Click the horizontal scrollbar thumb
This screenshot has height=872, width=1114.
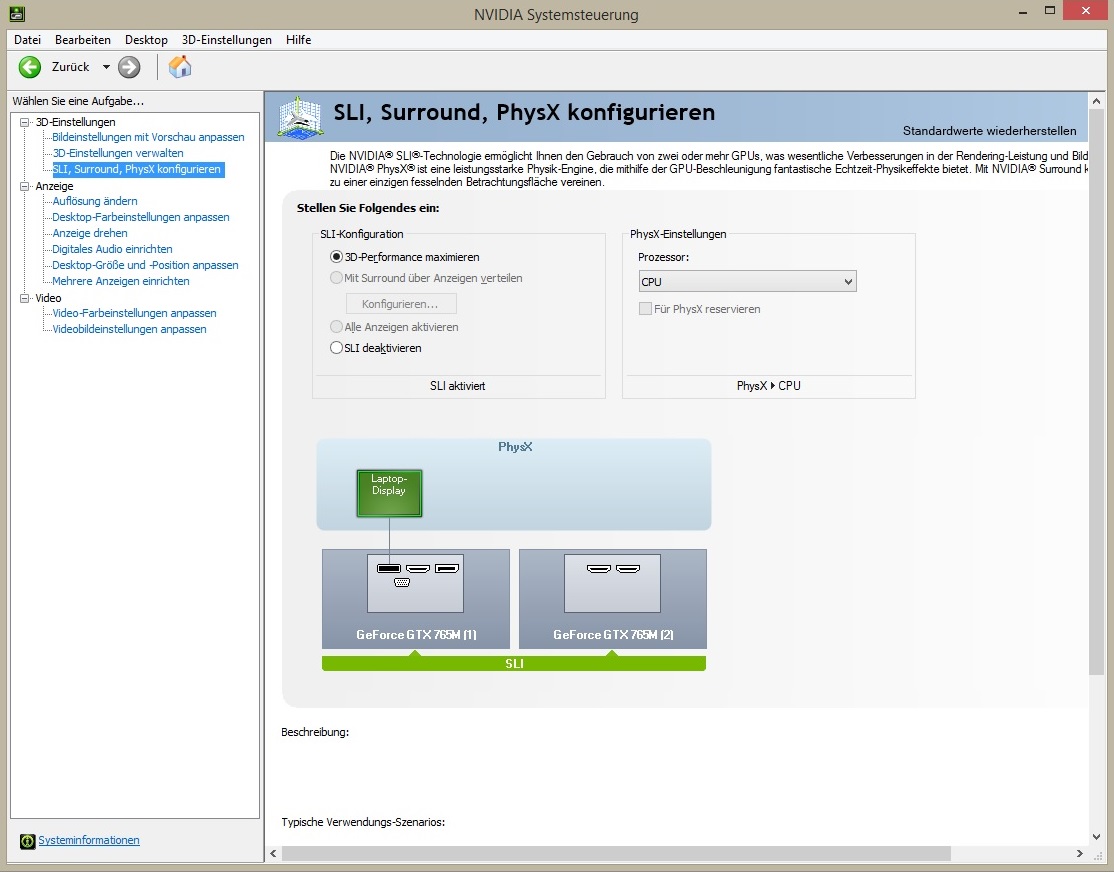click(x=616, y=853)
